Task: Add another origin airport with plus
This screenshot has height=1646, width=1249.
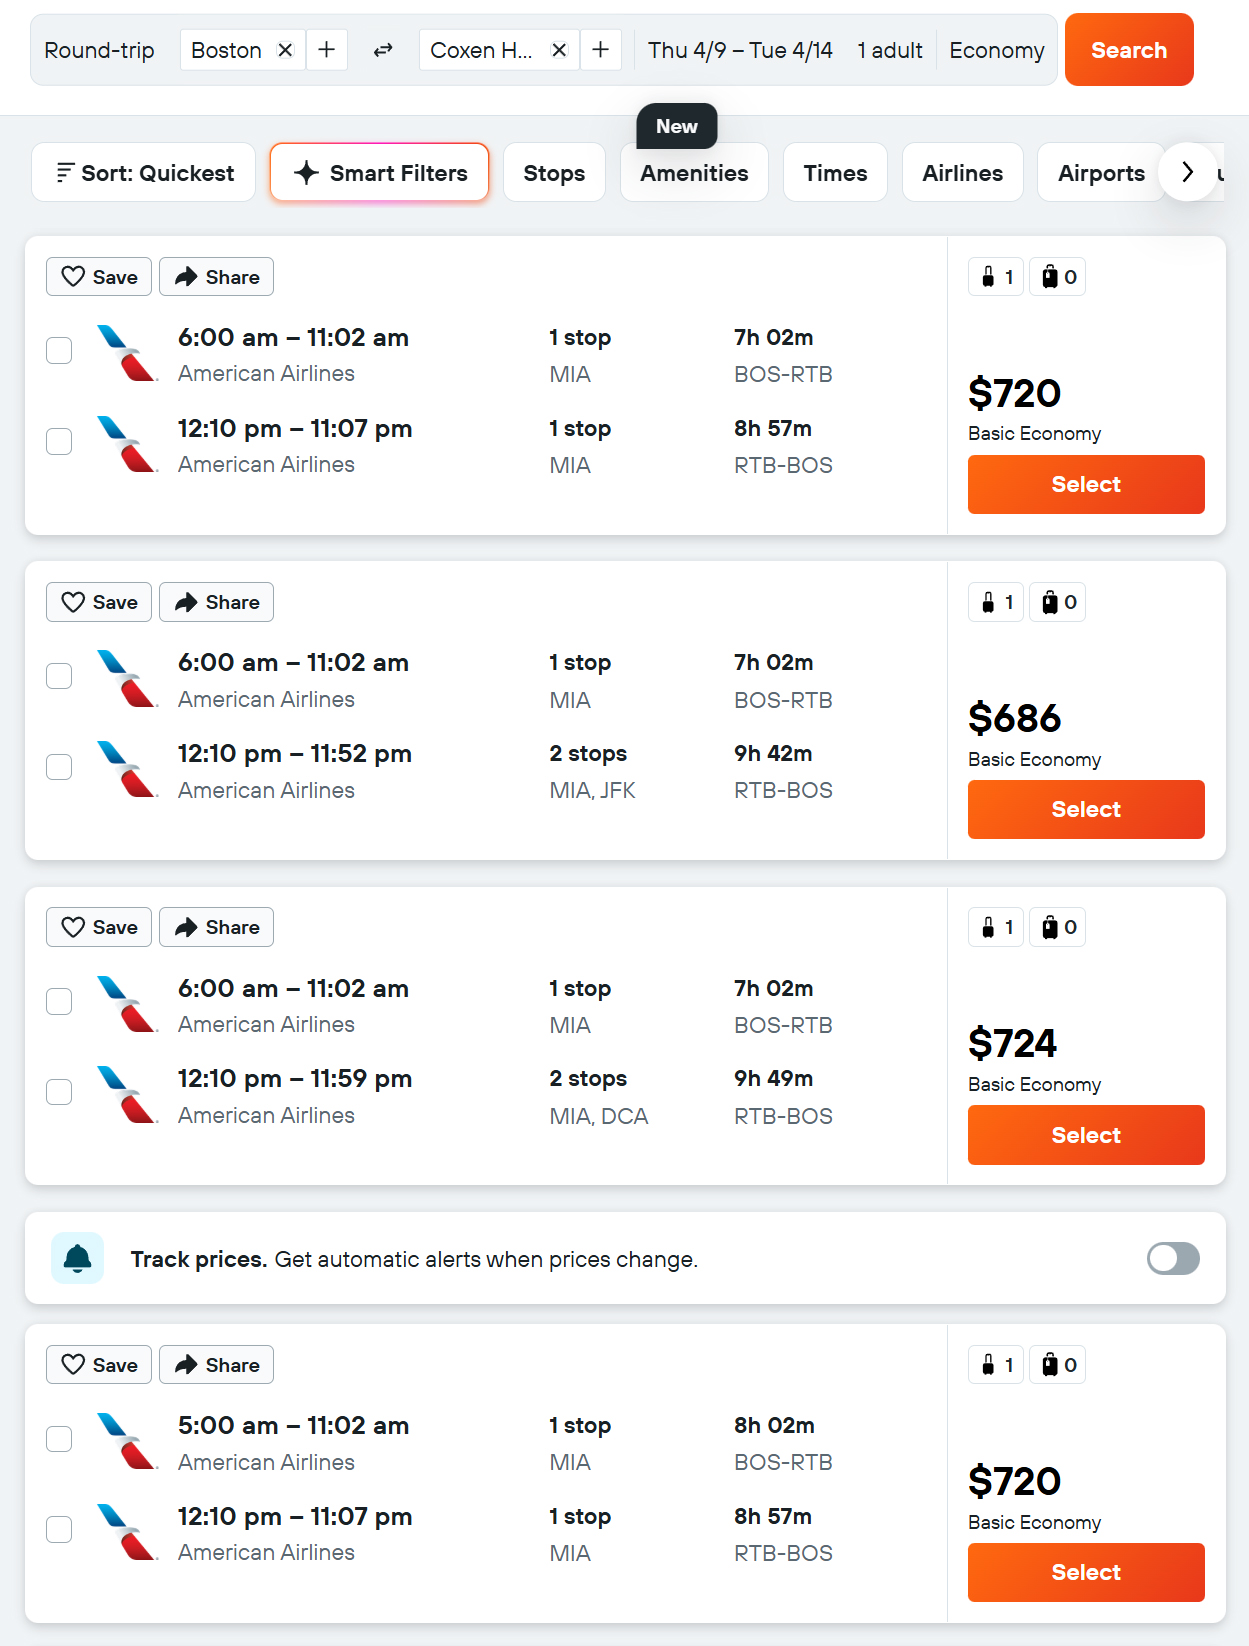Action: (327, 50)
